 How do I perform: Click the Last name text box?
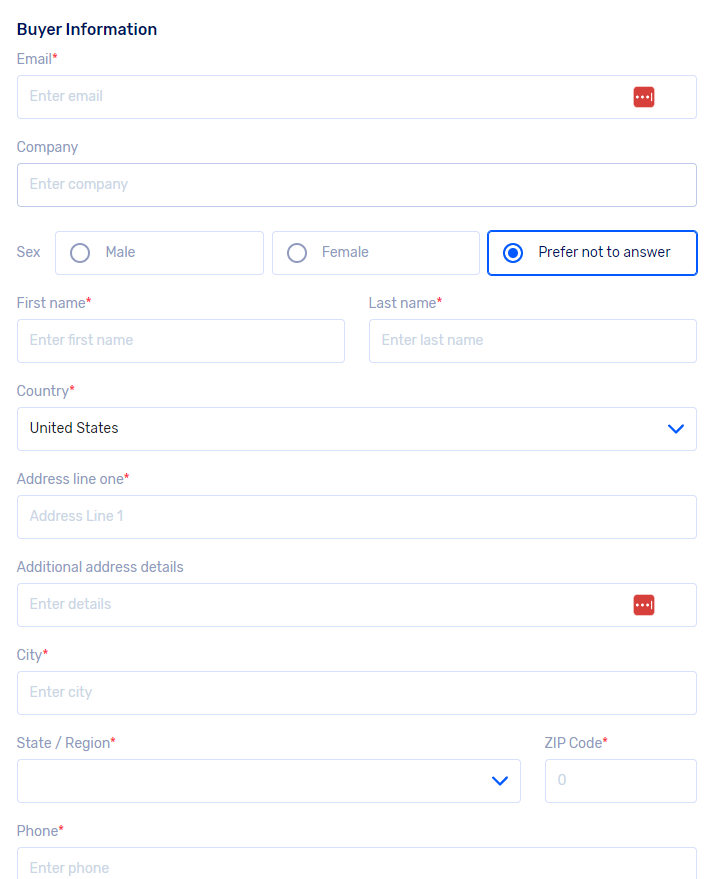pos(532,341)
